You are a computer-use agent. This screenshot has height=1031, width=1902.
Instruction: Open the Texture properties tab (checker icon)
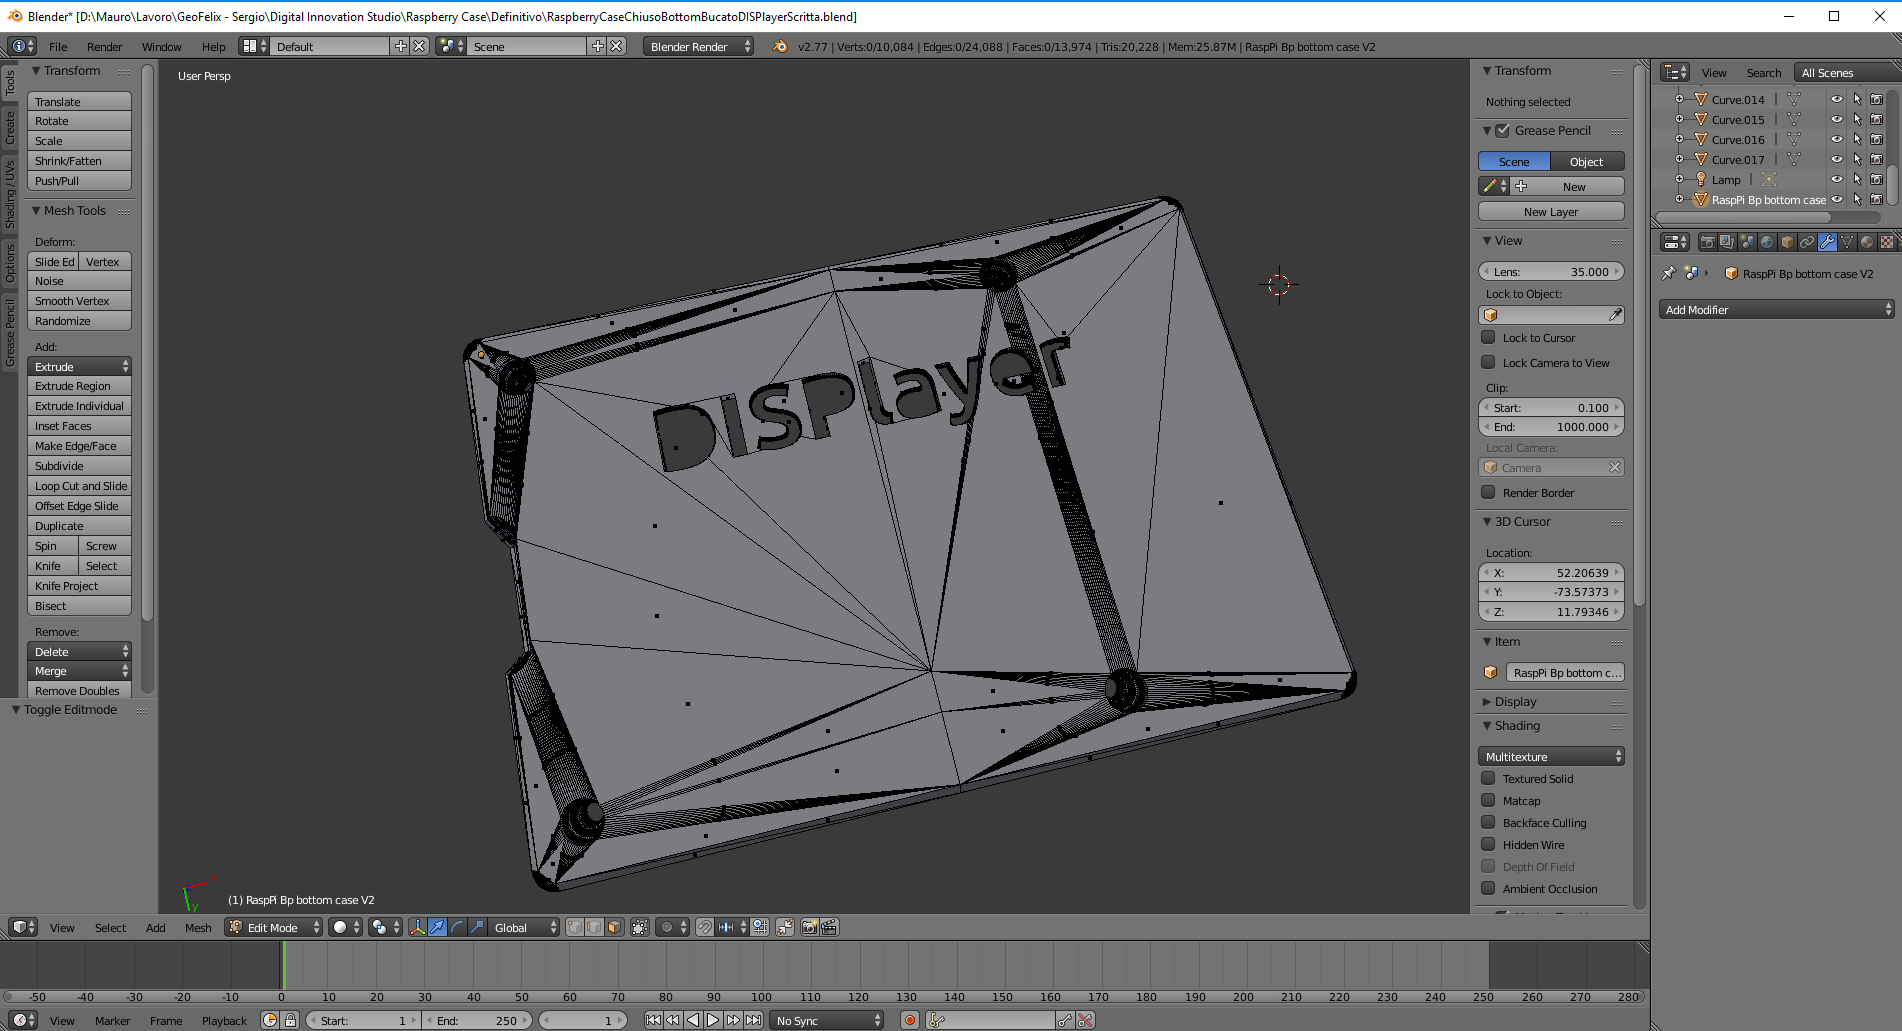click(x=1887, y=242)
